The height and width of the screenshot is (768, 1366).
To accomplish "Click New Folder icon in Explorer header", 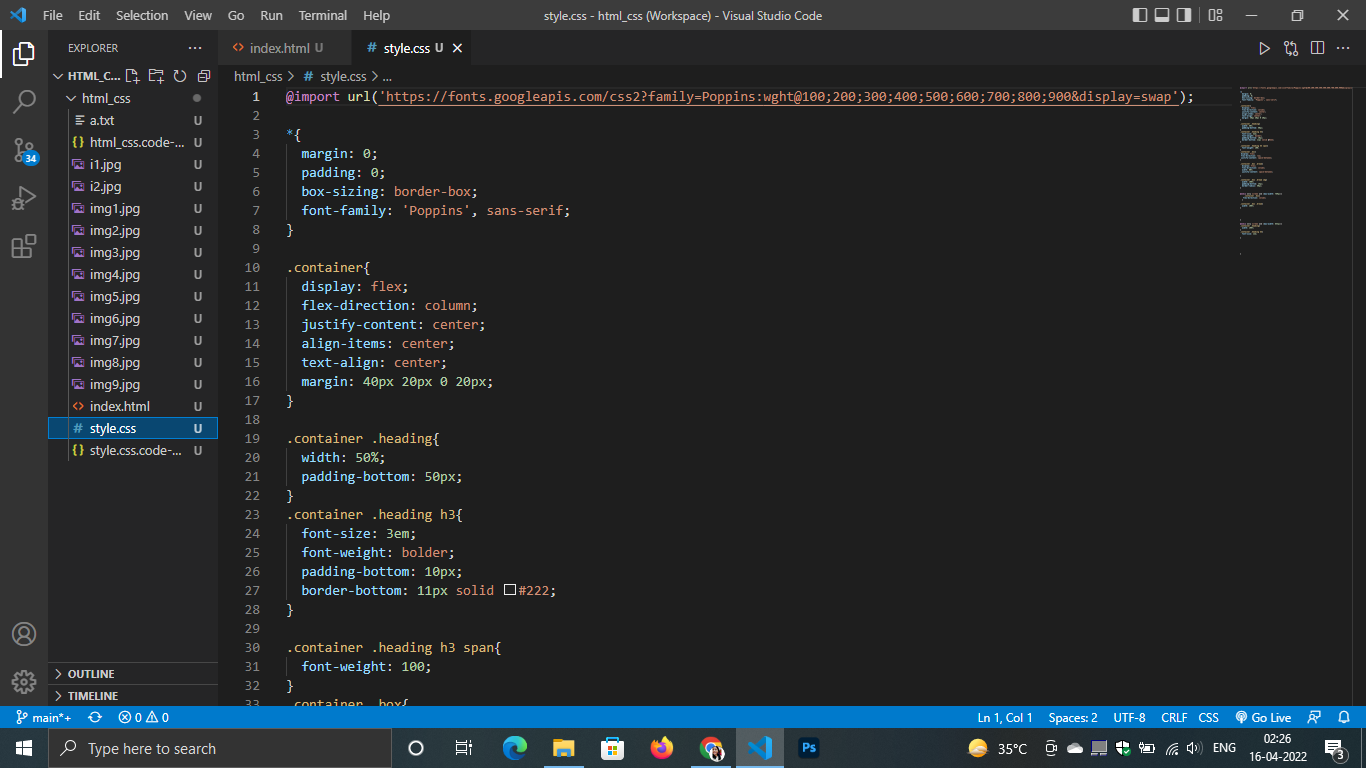I will coord(156,76).
